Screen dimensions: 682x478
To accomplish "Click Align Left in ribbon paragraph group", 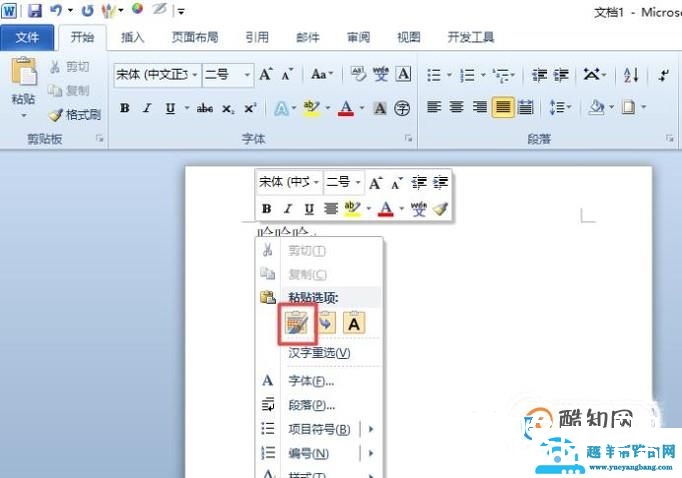I will (x=434, y=107).
